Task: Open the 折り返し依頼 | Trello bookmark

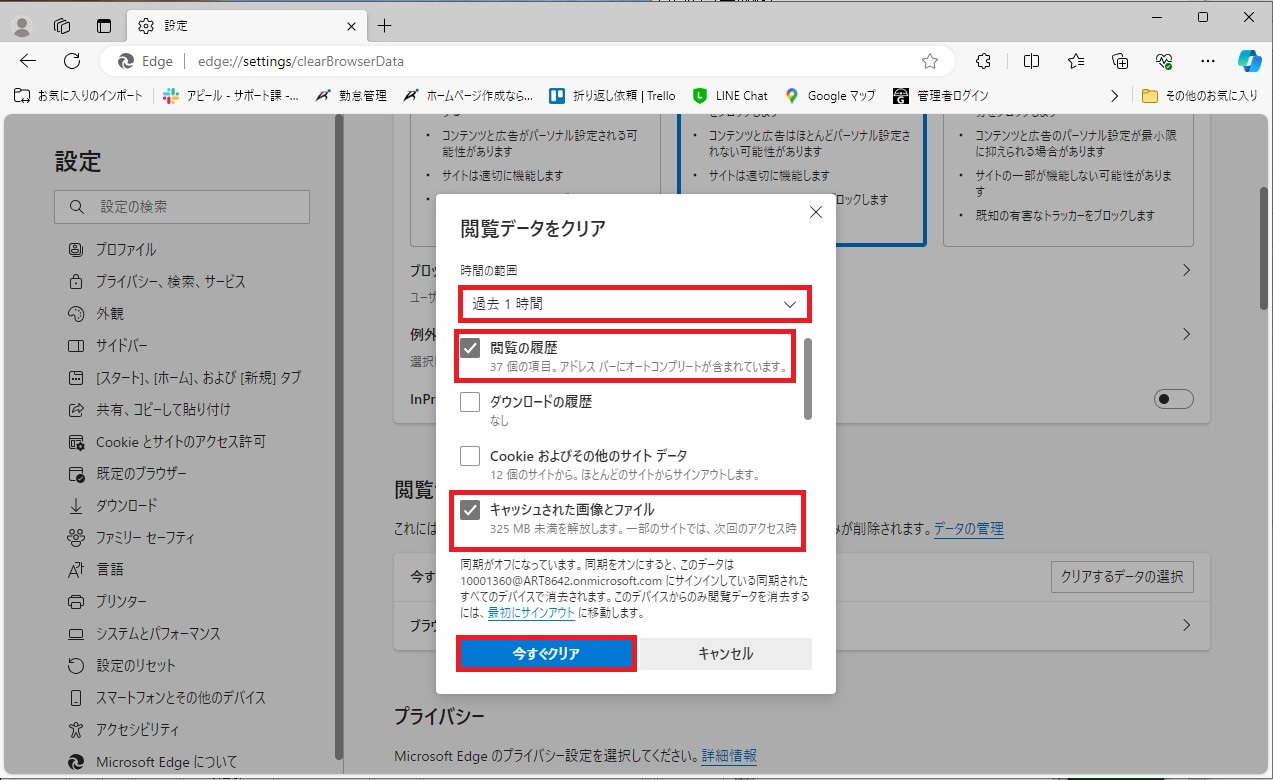Action: click(612, 96)
